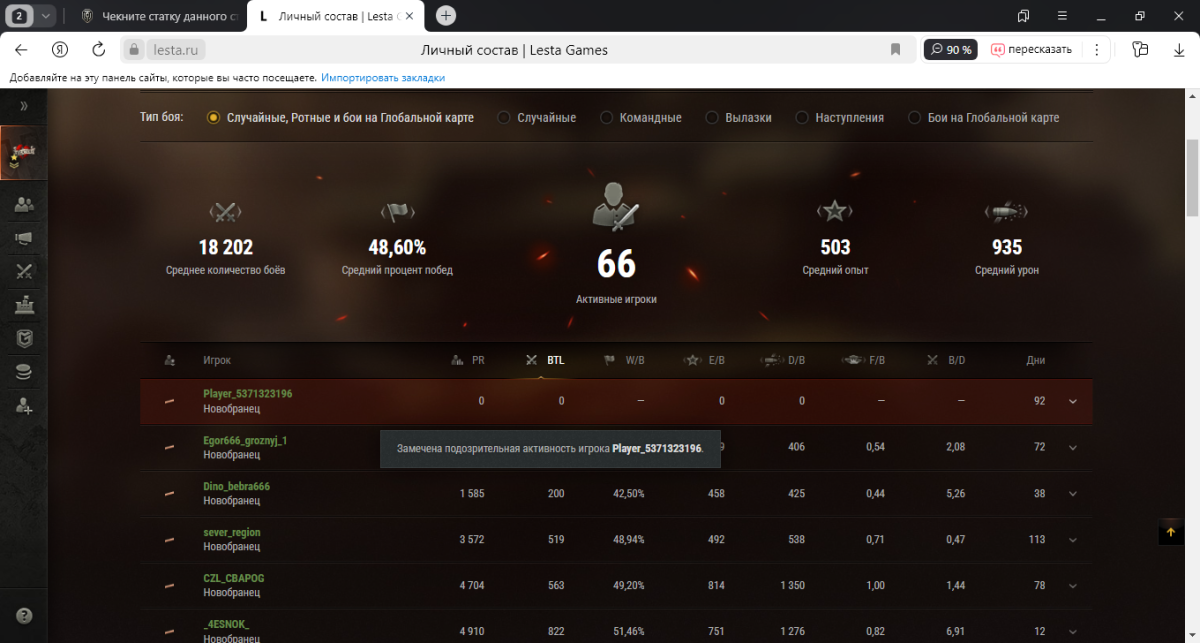Click the yellow scroll-to-top arrow button
Viewport: 1200px width, 643px height.
1170,533
